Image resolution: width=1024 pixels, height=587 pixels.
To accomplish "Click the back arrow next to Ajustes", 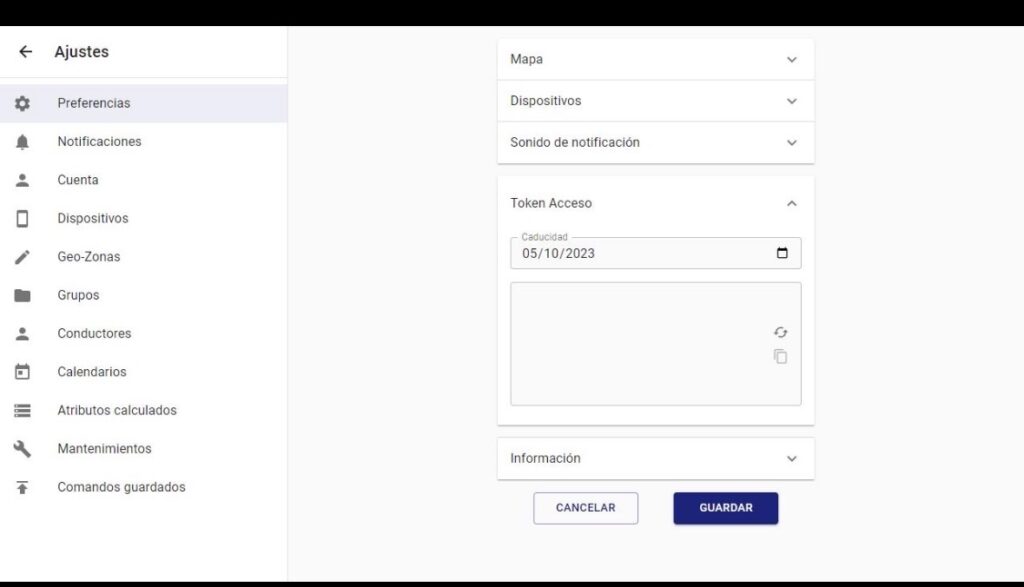I will point(25,52).
